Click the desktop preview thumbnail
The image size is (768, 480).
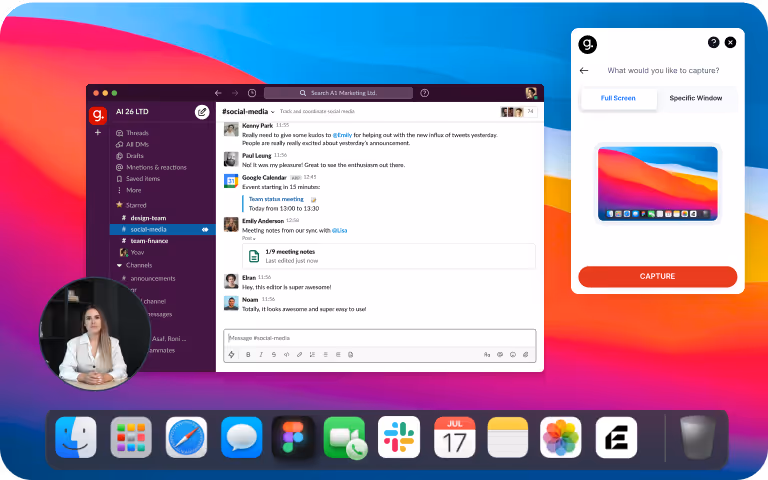[x=658, y=183]
